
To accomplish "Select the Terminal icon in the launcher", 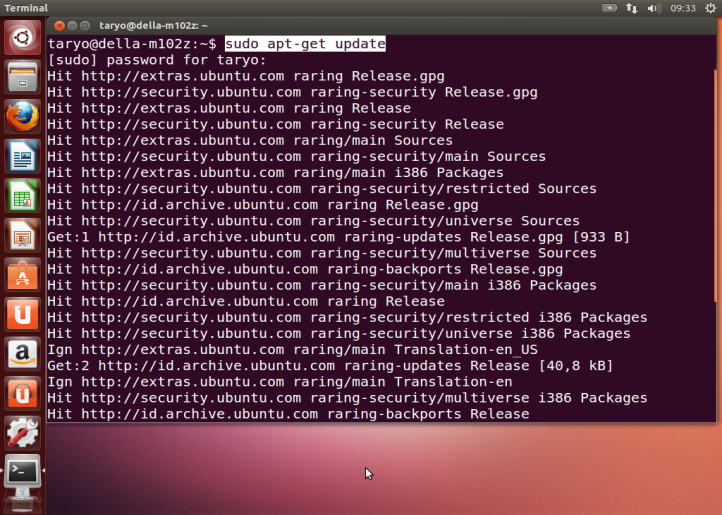I will point(22,472).
